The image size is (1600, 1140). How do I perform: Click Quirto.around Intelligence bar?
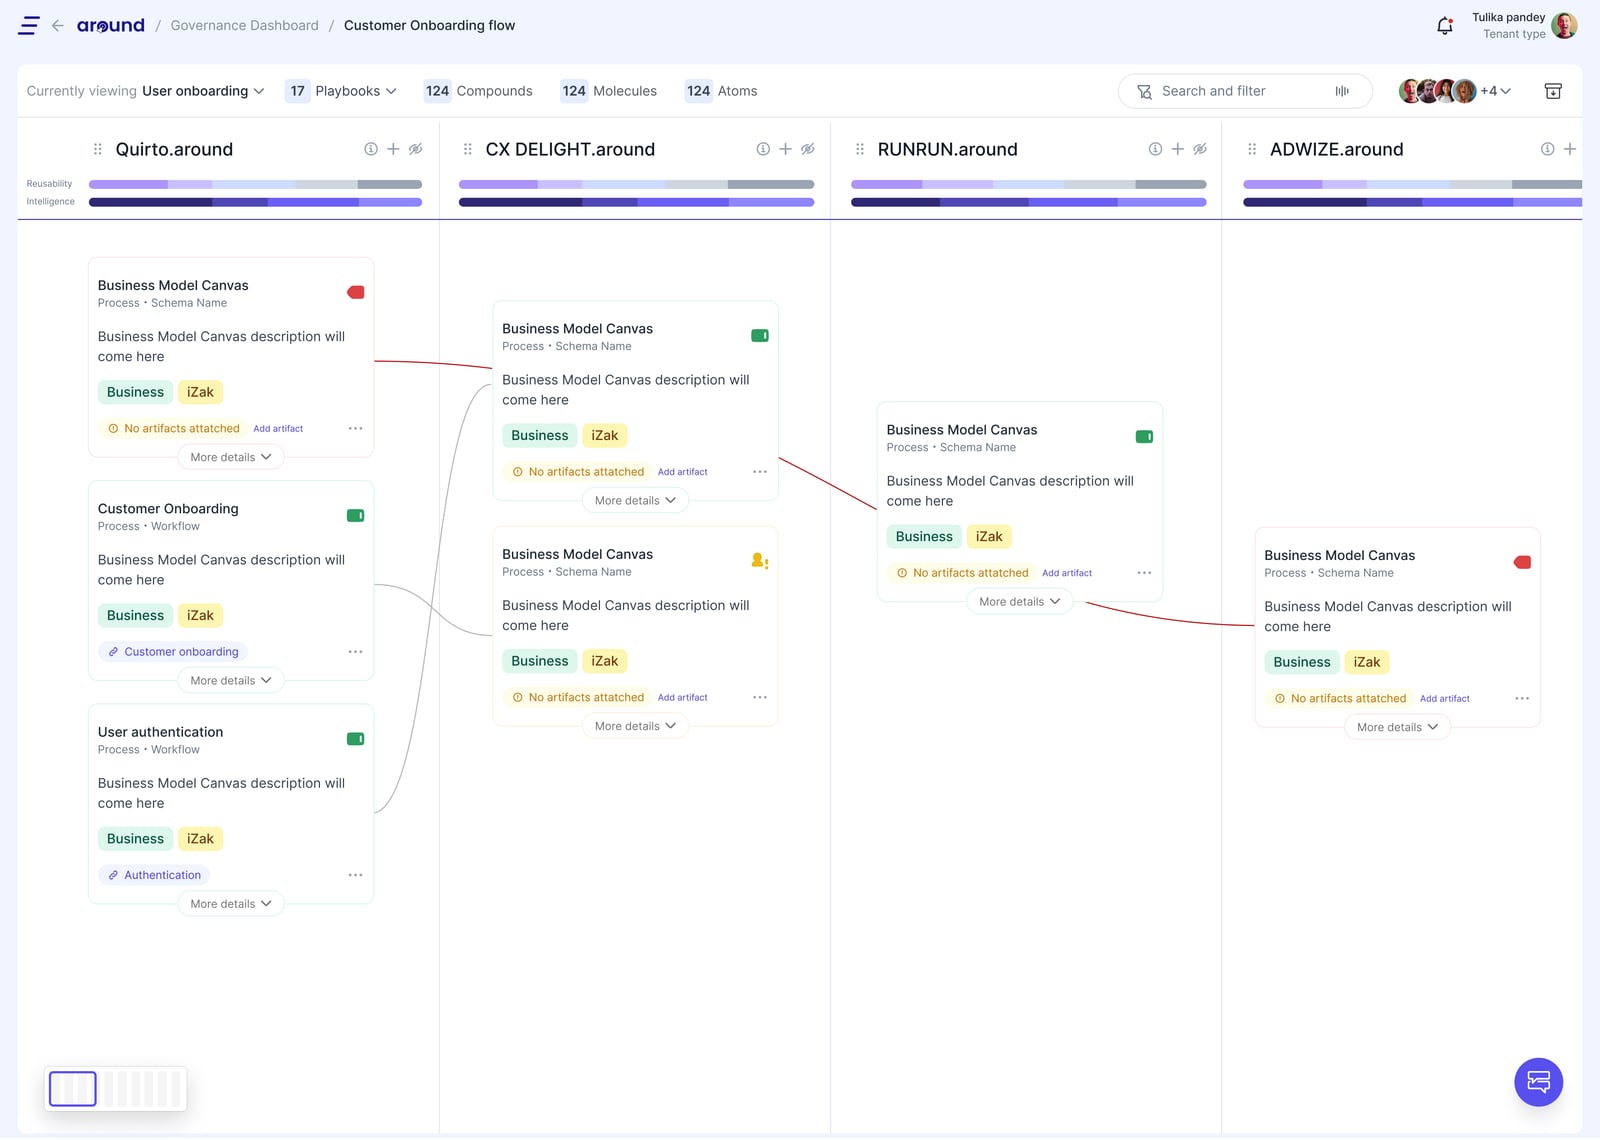point(255,202)
